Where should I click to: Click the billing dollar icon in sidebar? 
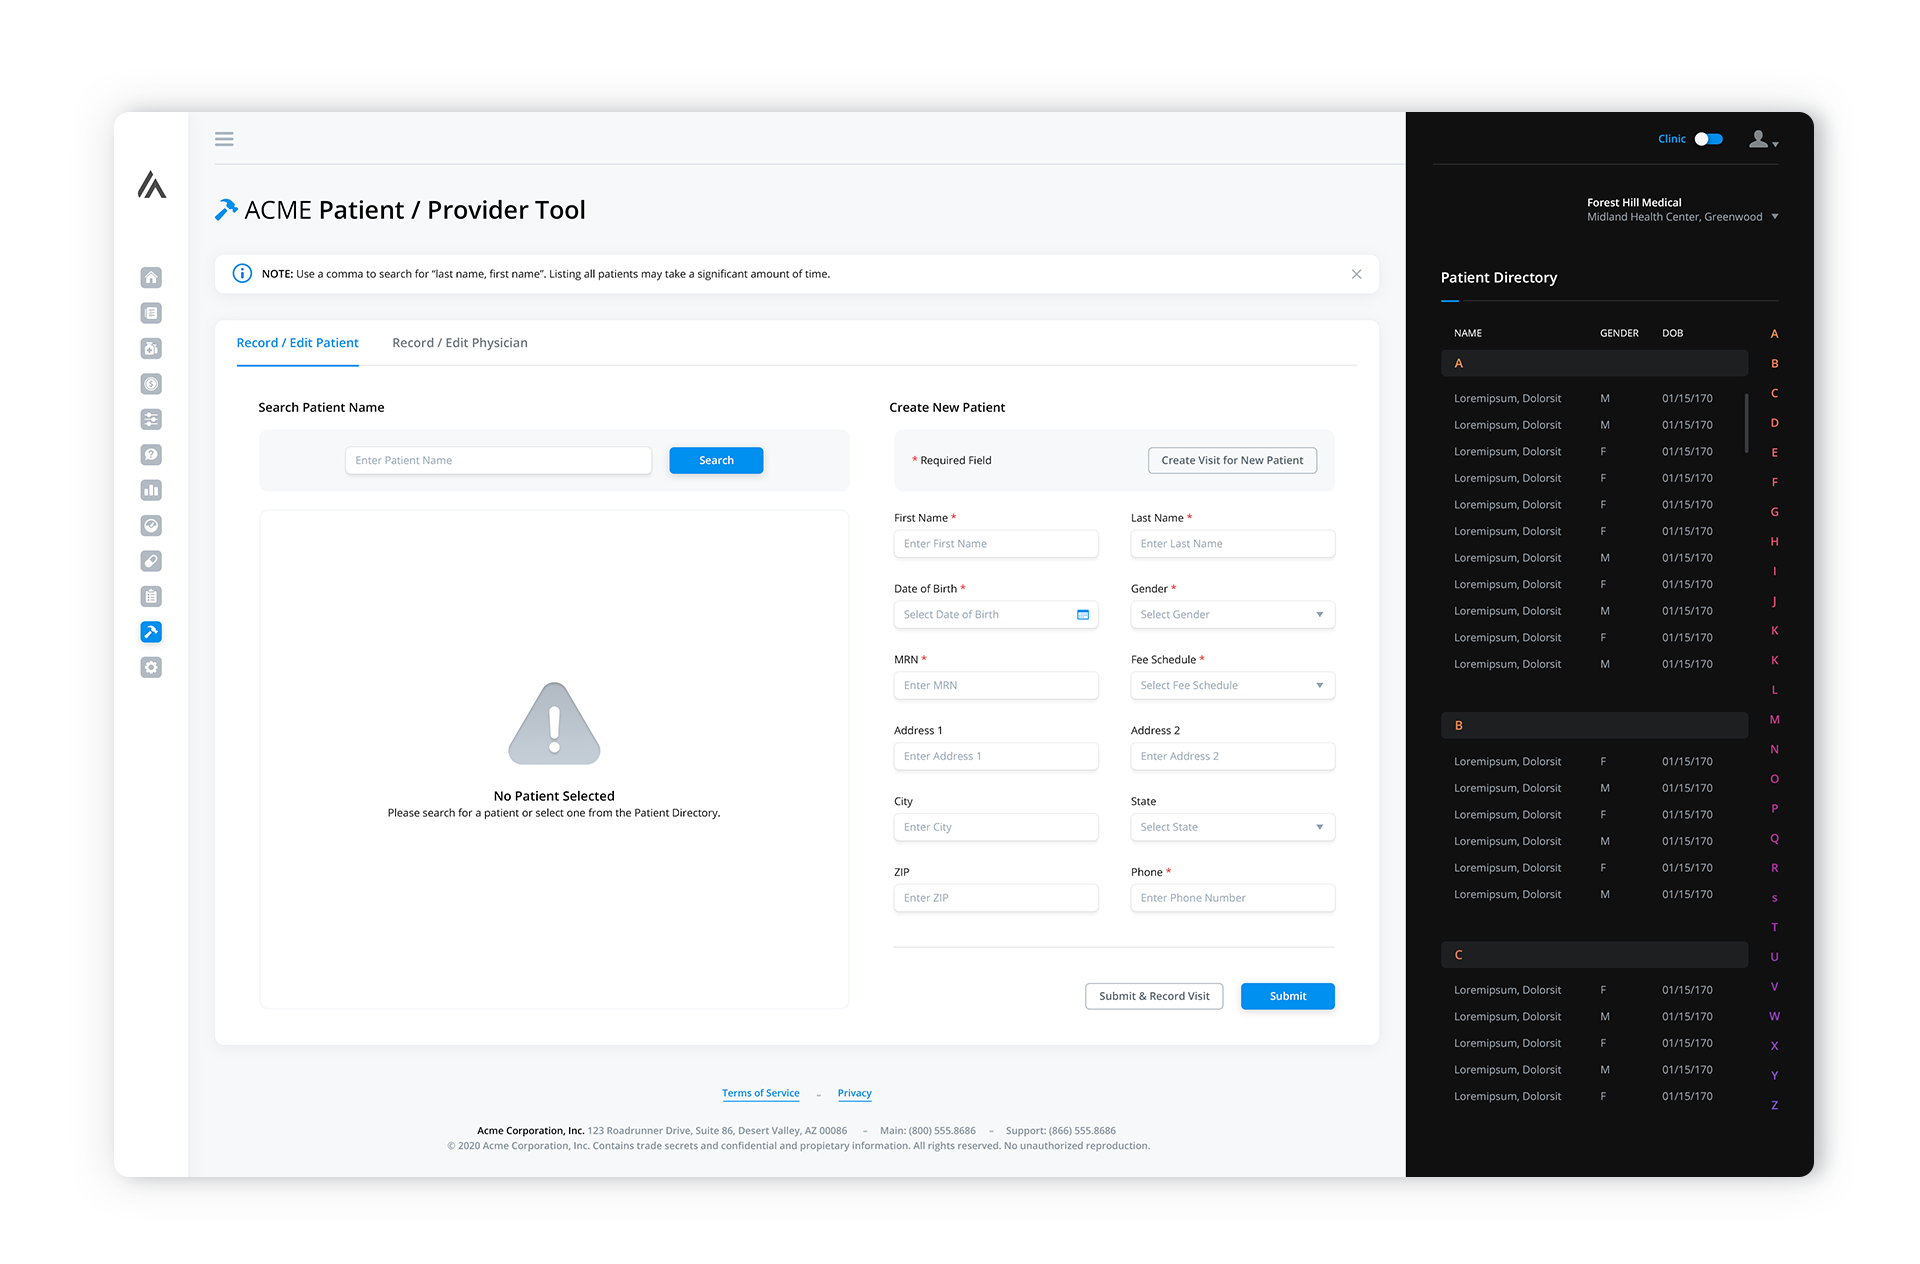(x=151, y=383)
